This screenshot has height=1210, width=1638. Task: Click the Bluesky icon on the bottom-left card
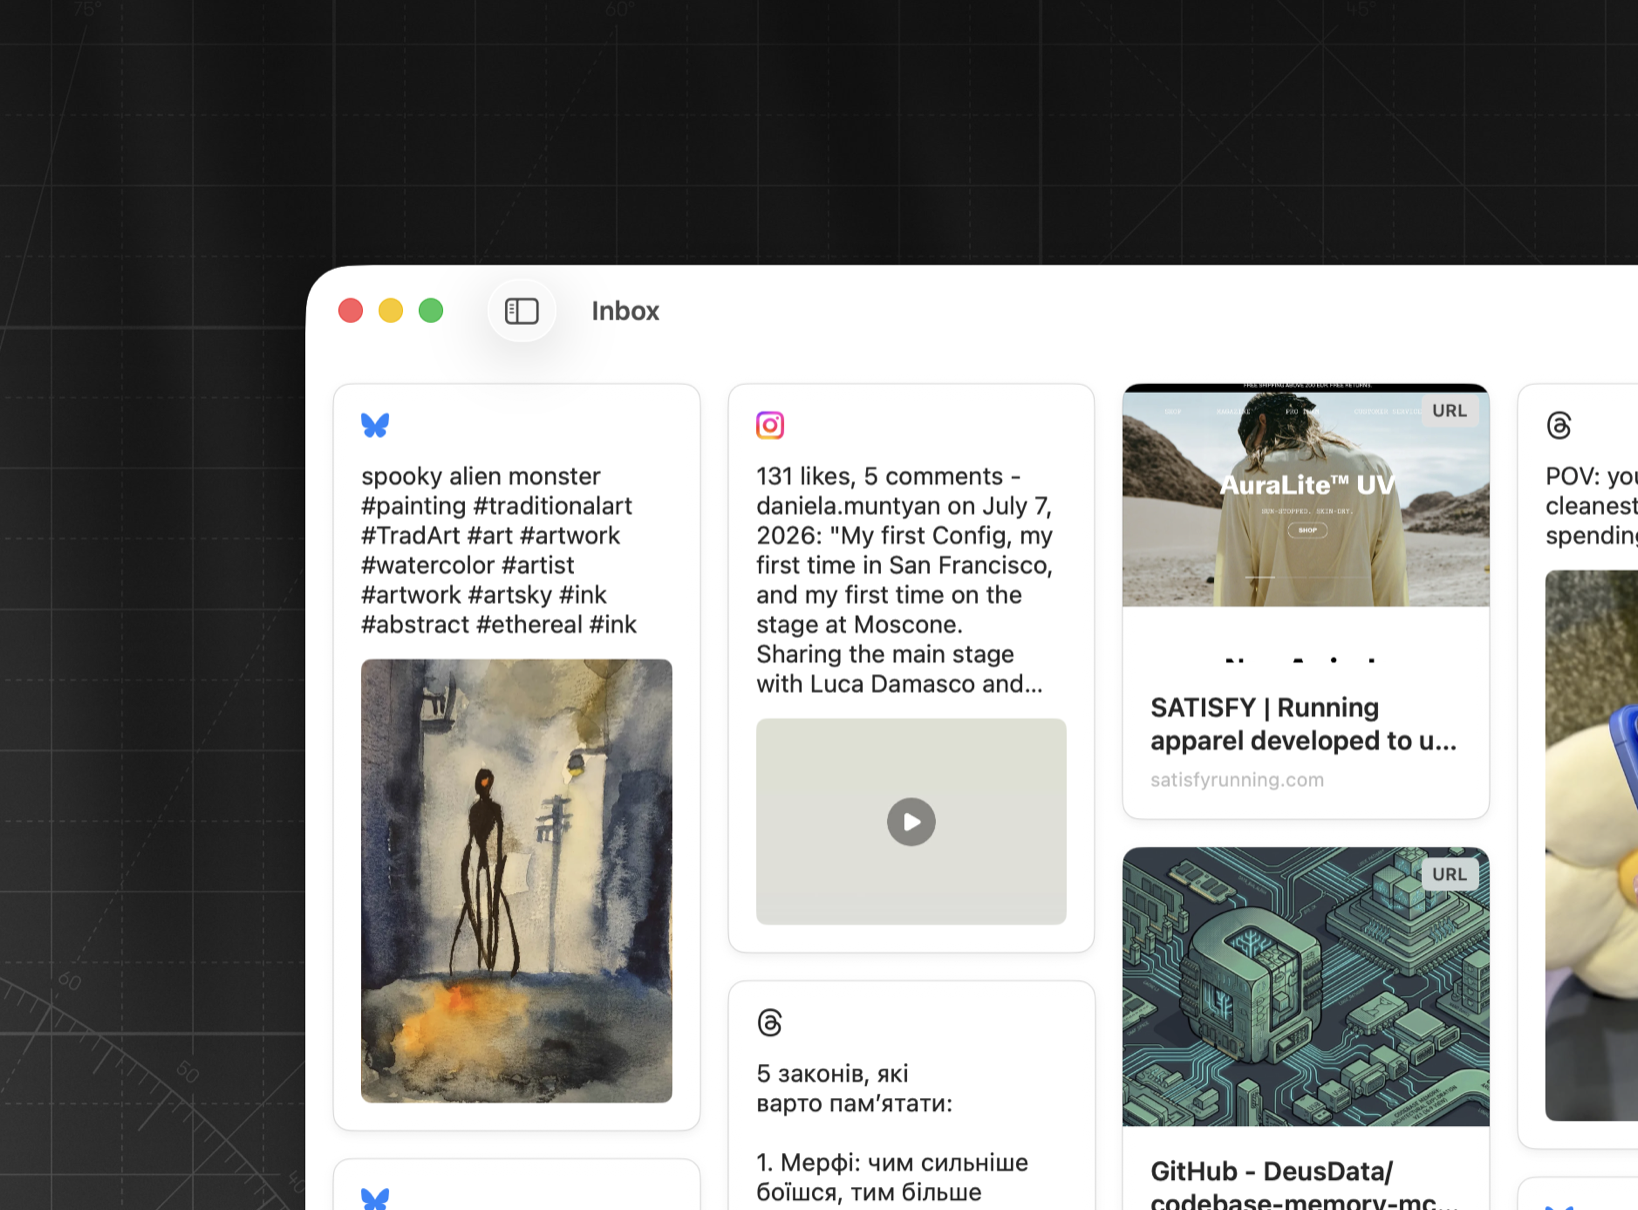[x=375, y=1198]
